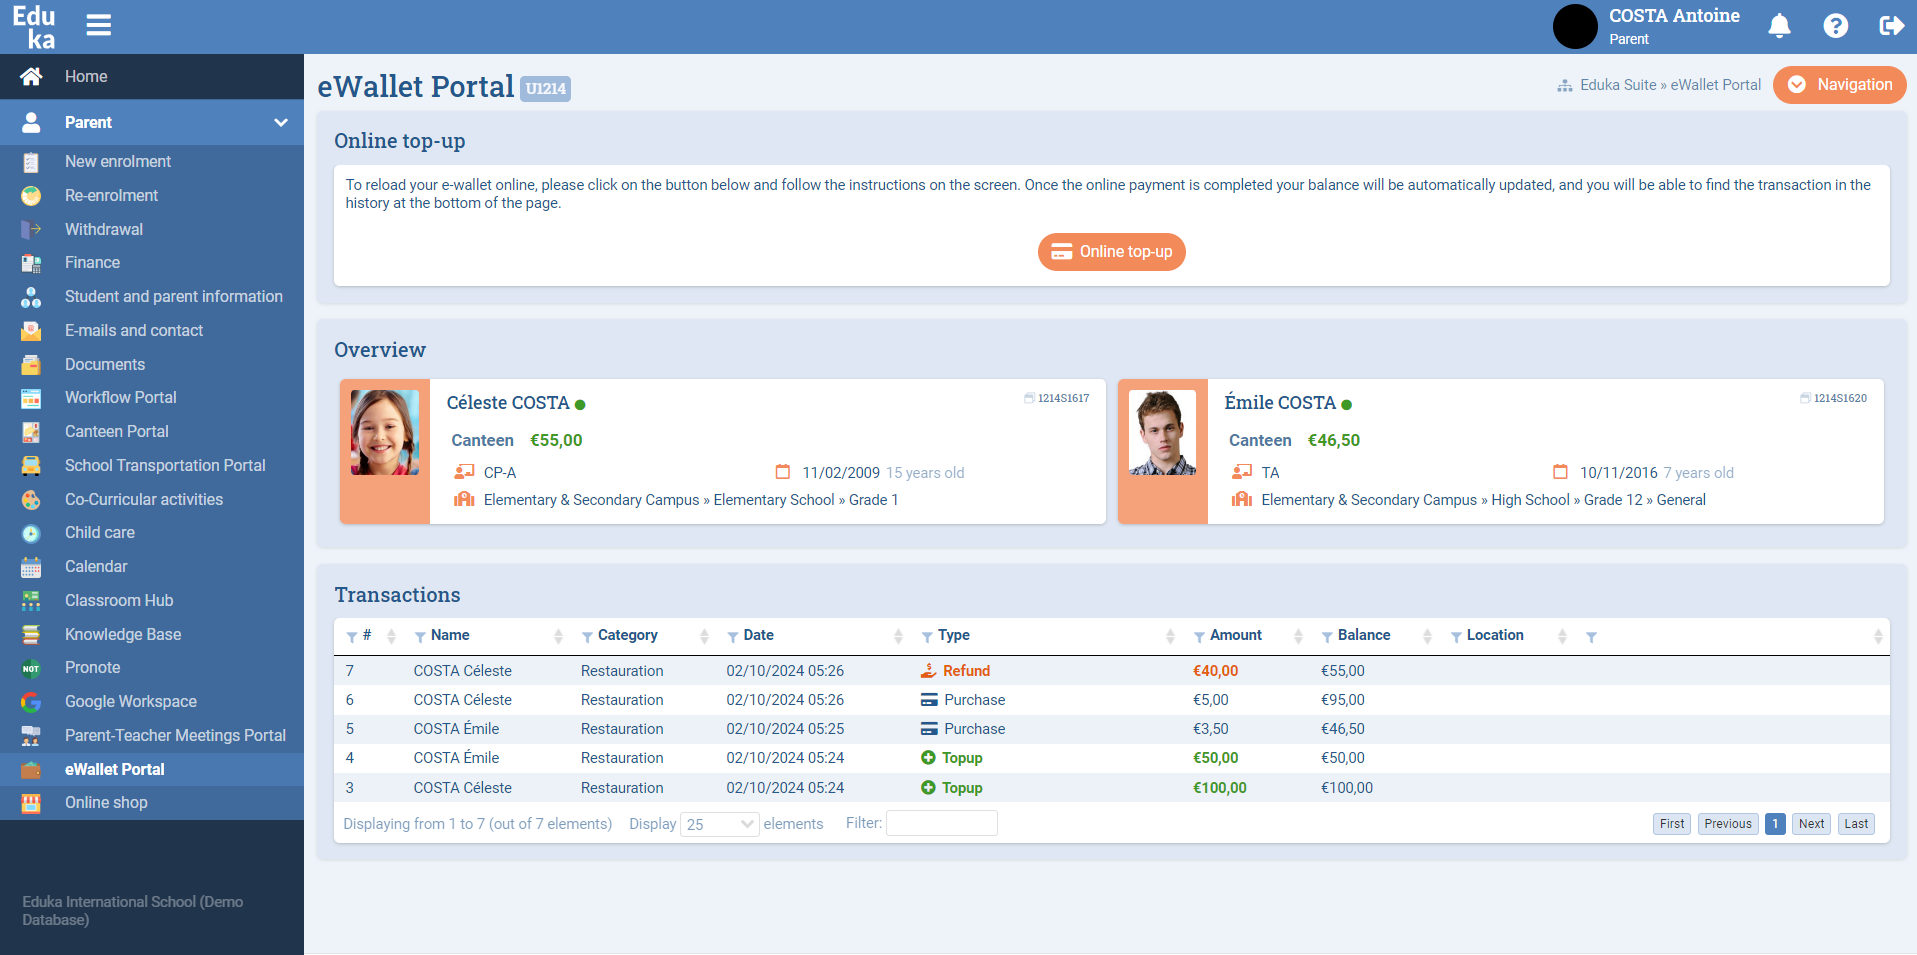Screen dimensions: 1917x955
Task: Select the Canteen Portal sidebar icon
Action: coord(31,431)
